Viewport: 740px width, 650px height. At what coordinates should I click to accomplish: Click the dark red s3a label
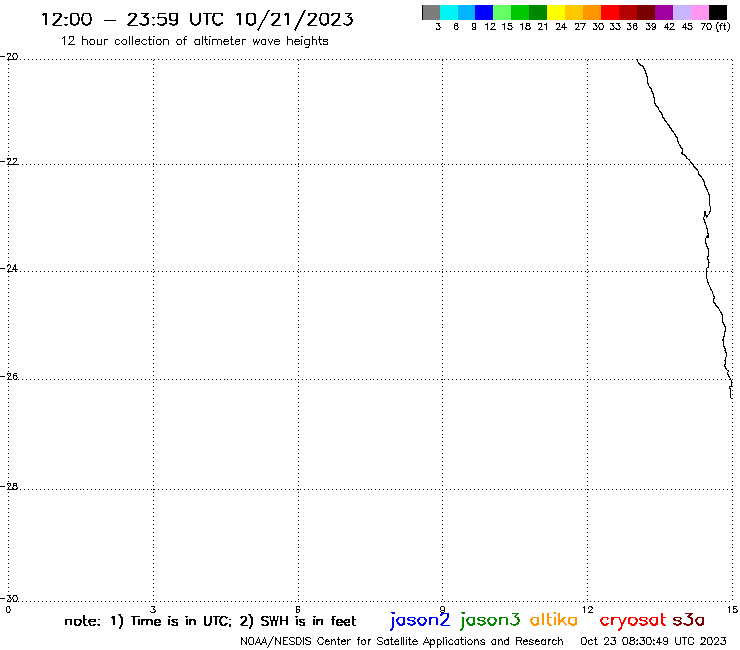click(688, 620)
